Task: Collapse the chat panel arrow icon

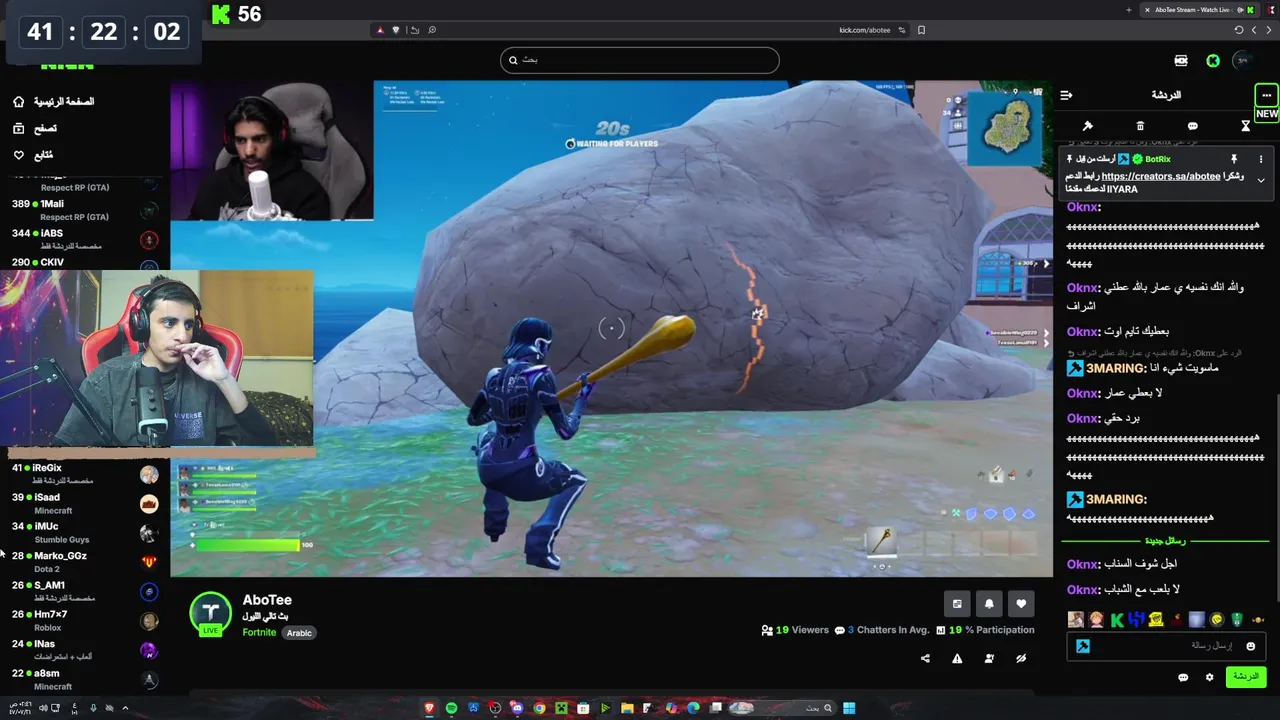Action: (1066, 95)
